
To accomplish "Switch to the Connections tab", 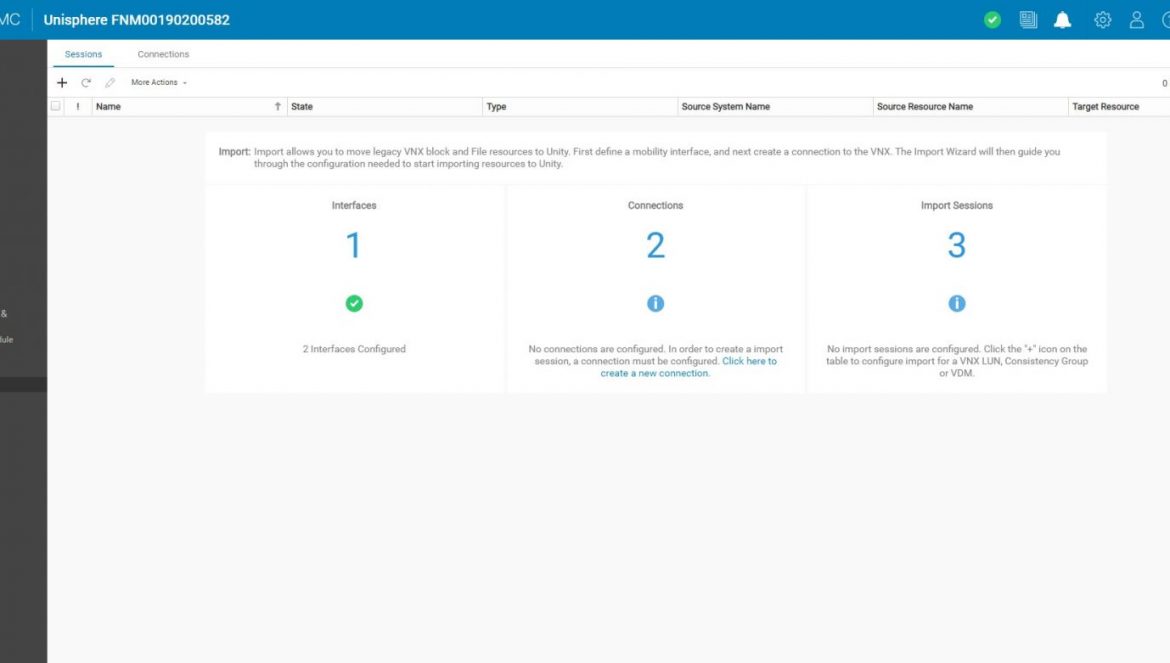I will [x=163, y=54].
